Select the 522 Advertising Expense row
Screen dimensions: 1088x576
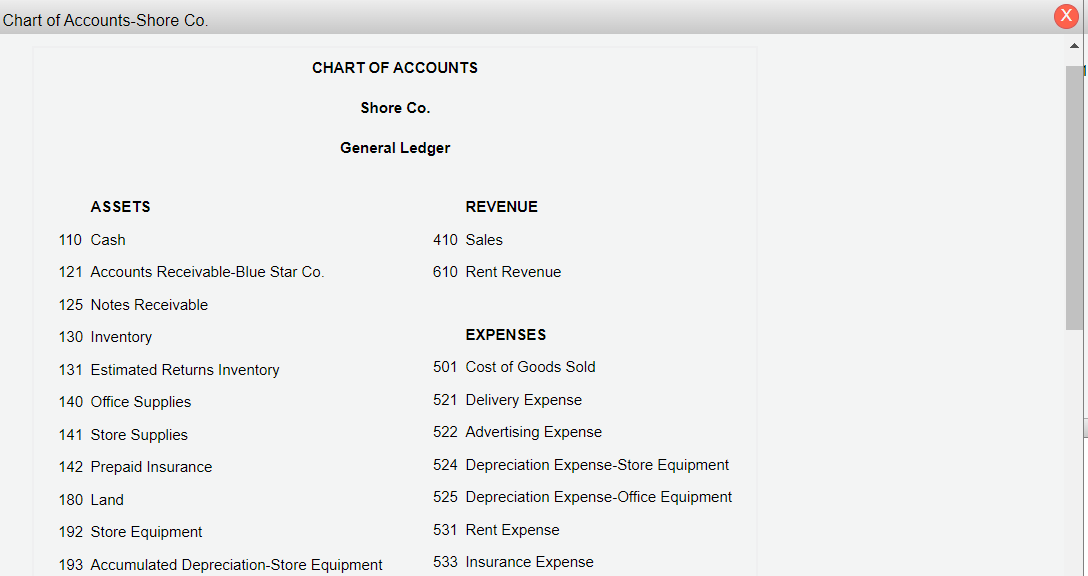pos(518,432)
